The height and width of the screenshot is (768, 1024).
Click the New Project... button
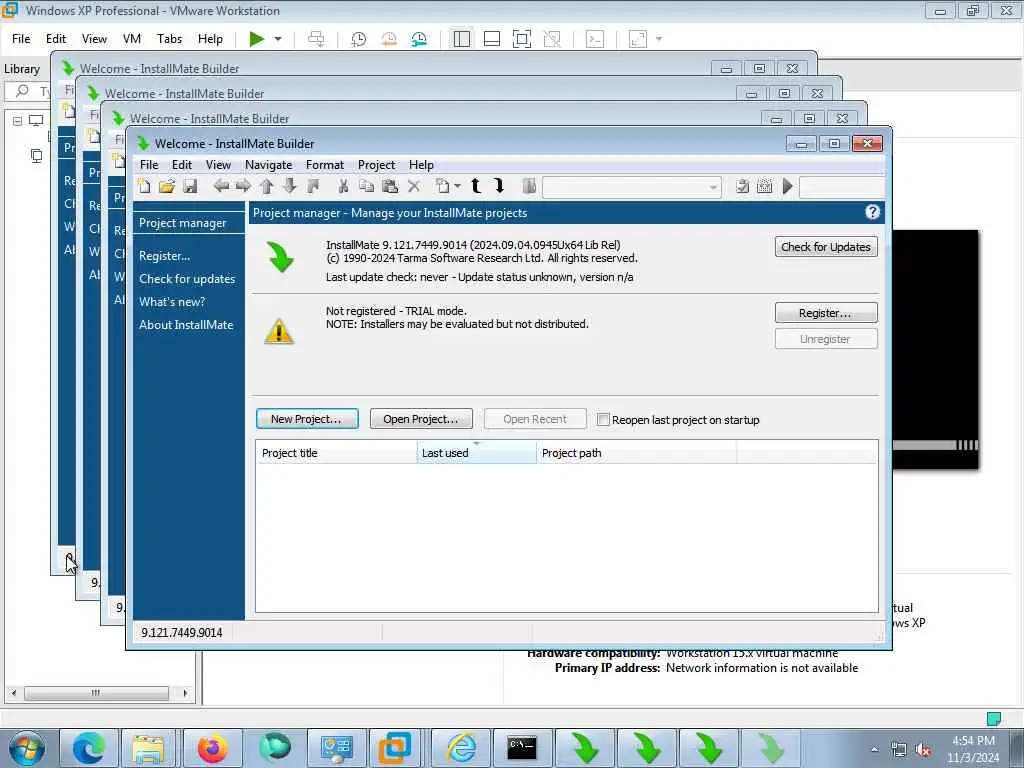coord(307,419)
